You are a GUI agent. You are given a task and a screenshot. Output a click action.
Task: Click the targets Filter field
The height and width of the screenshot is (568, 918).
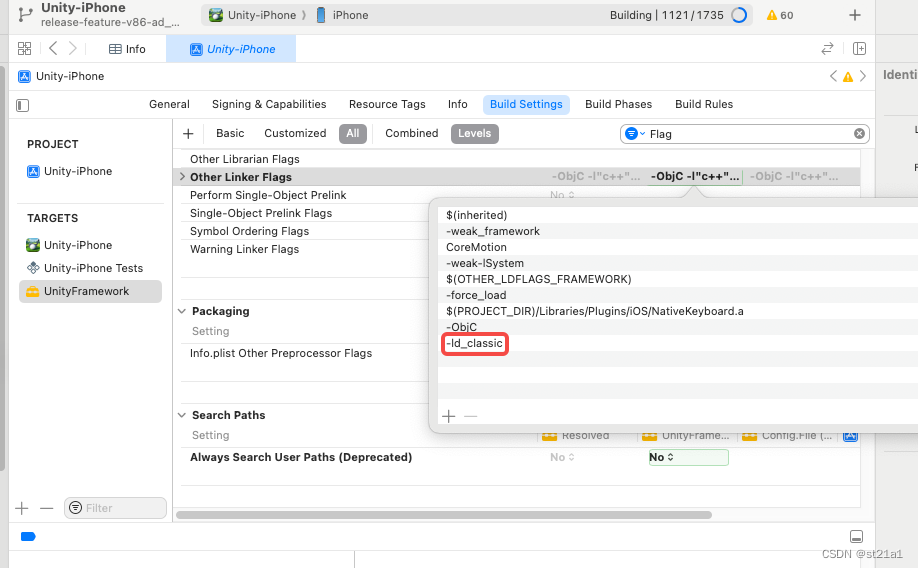pos(115,508)
